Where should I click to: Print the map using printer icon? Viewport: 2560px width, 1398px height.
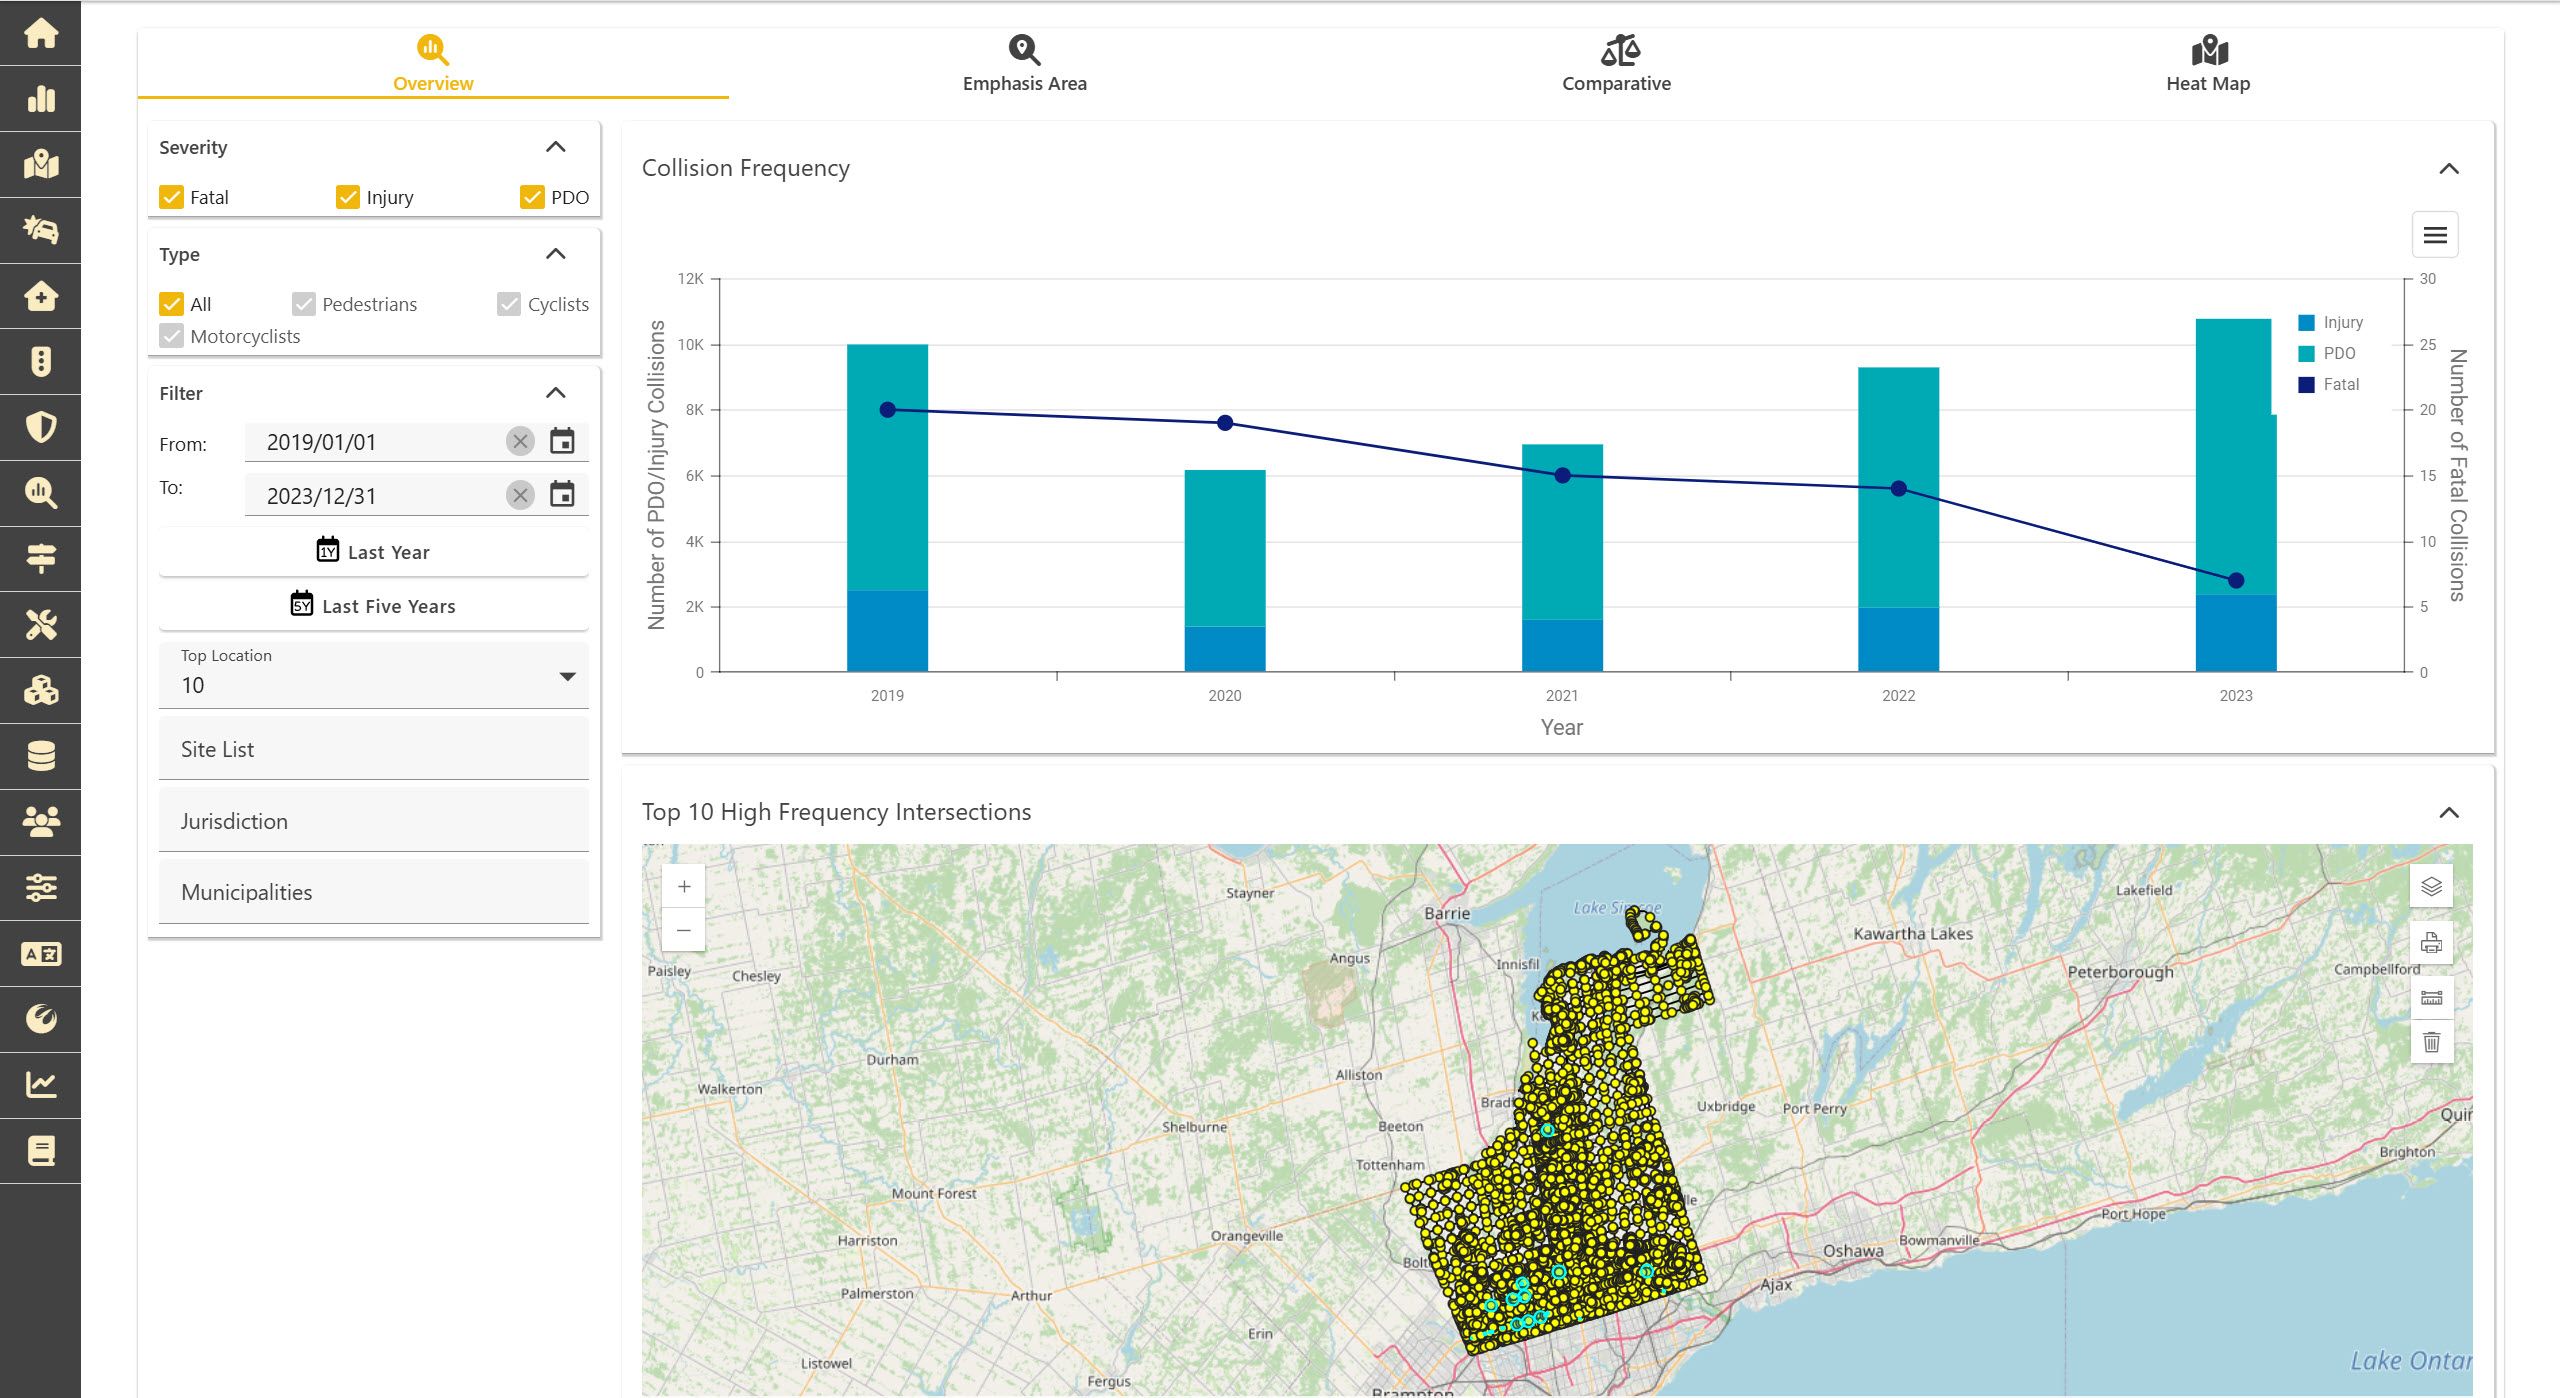pos(2431,942)
